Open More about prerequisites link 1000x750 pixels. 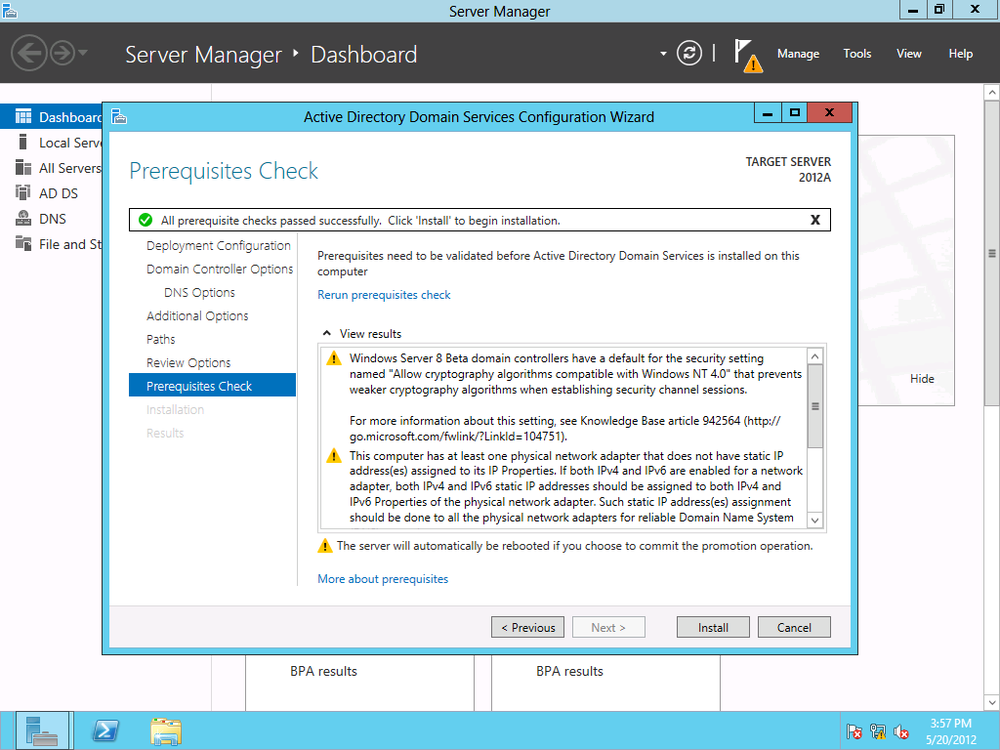point(383,579)
